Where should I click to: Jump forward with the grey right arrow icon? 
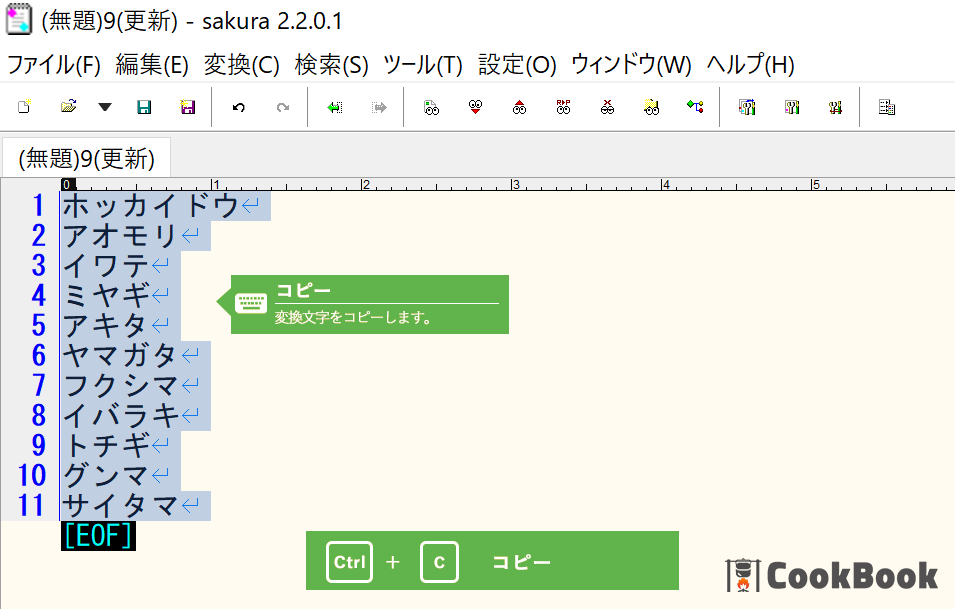click(x=379, y=107)
